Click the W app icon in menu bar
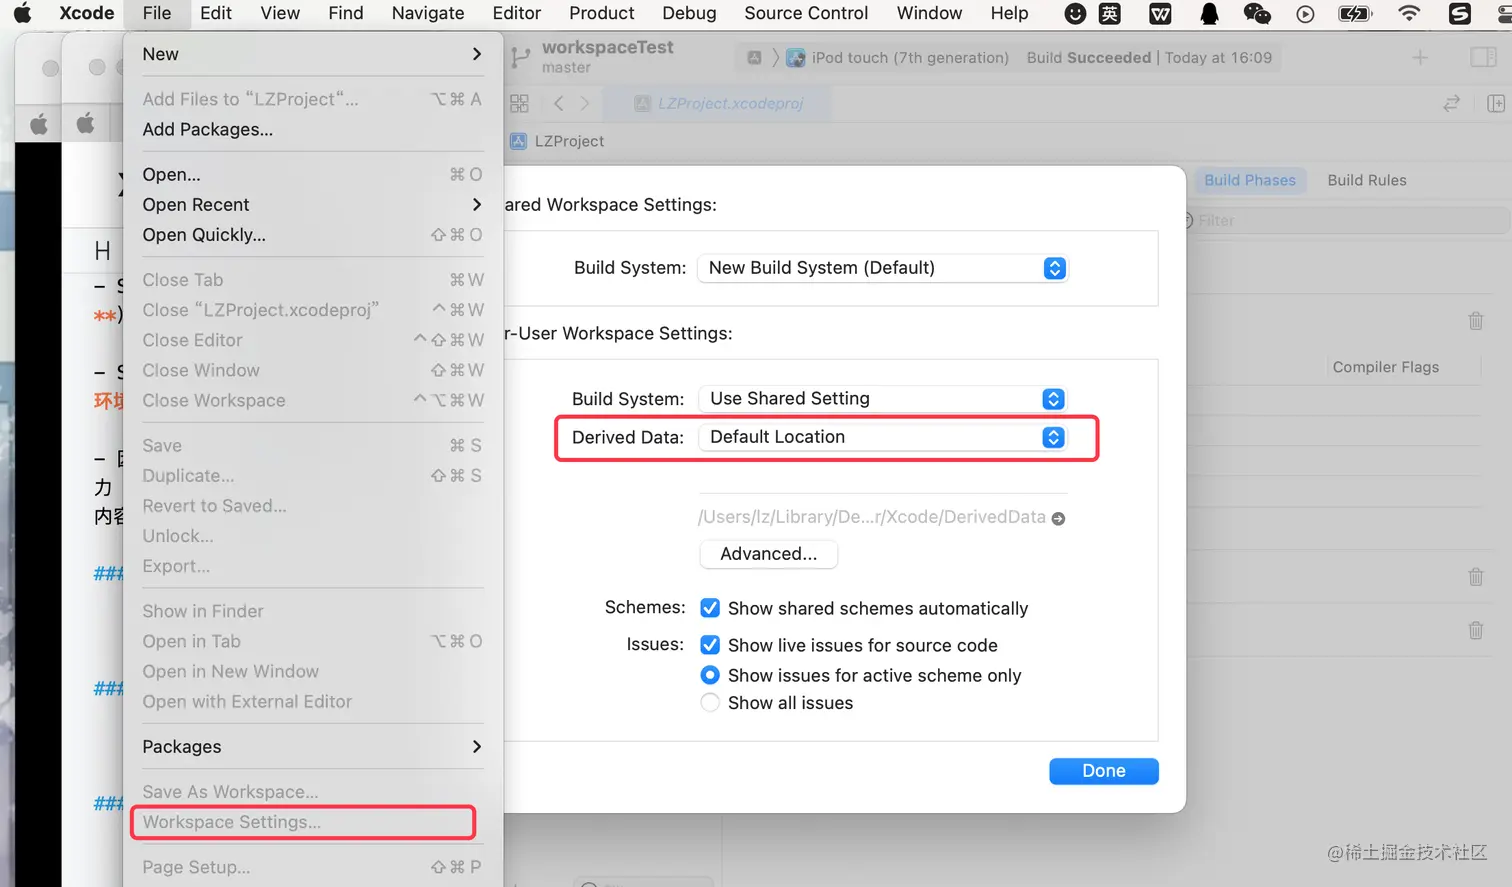This screenshot has height=887, width=1512. 1160,13
